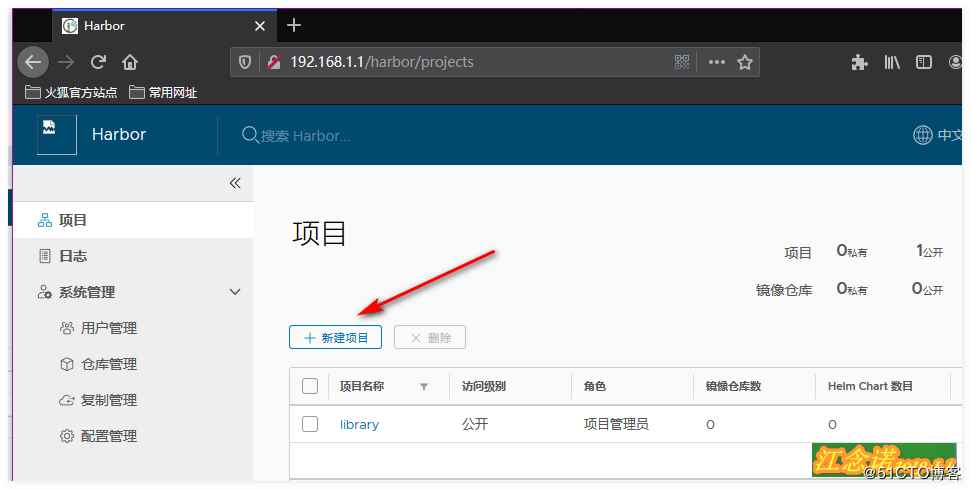Click the Harbor logo icon
971x490 pixels.
click(x=57, y=135)
